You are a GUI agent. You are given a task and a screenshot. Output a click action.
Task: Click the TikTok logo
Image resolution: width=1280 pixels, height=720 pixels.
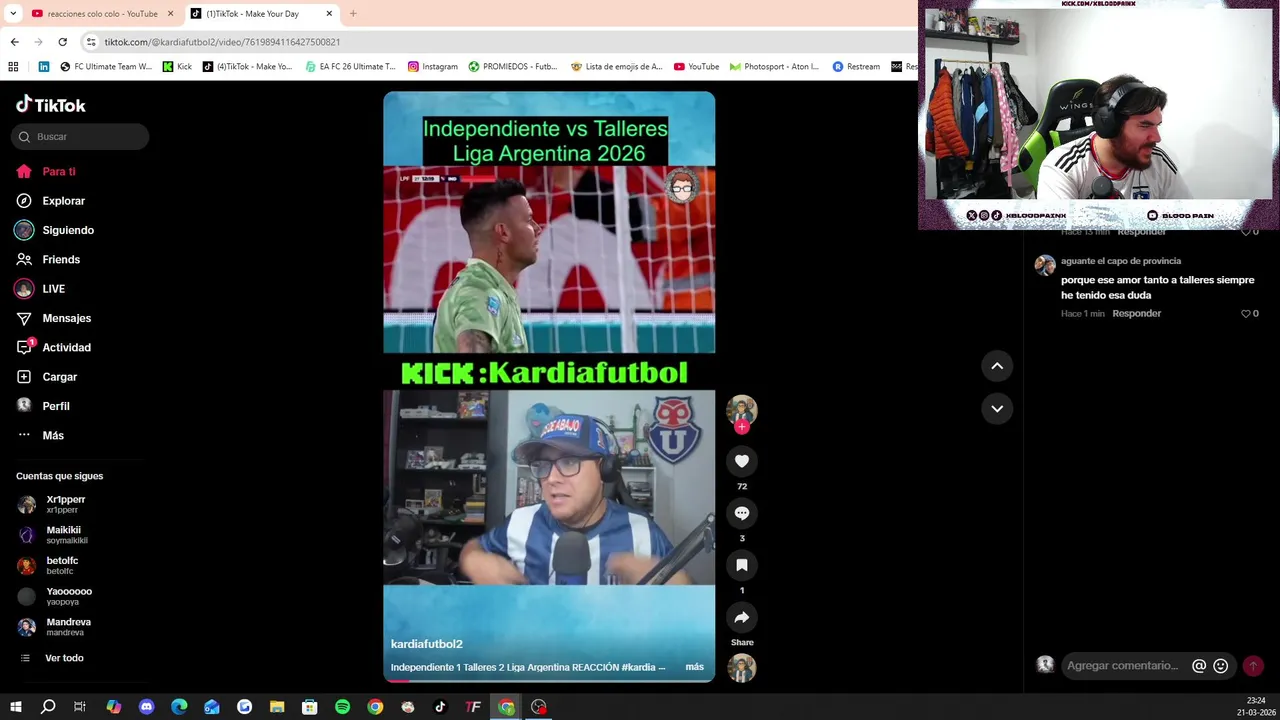[50, 105]
